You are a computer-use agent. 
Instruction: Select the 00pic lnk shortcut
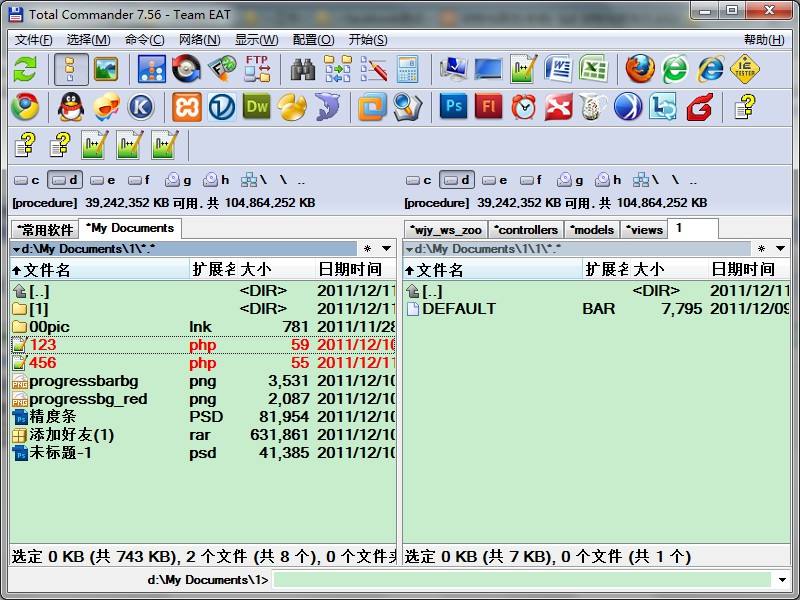[x=203, y=327]
